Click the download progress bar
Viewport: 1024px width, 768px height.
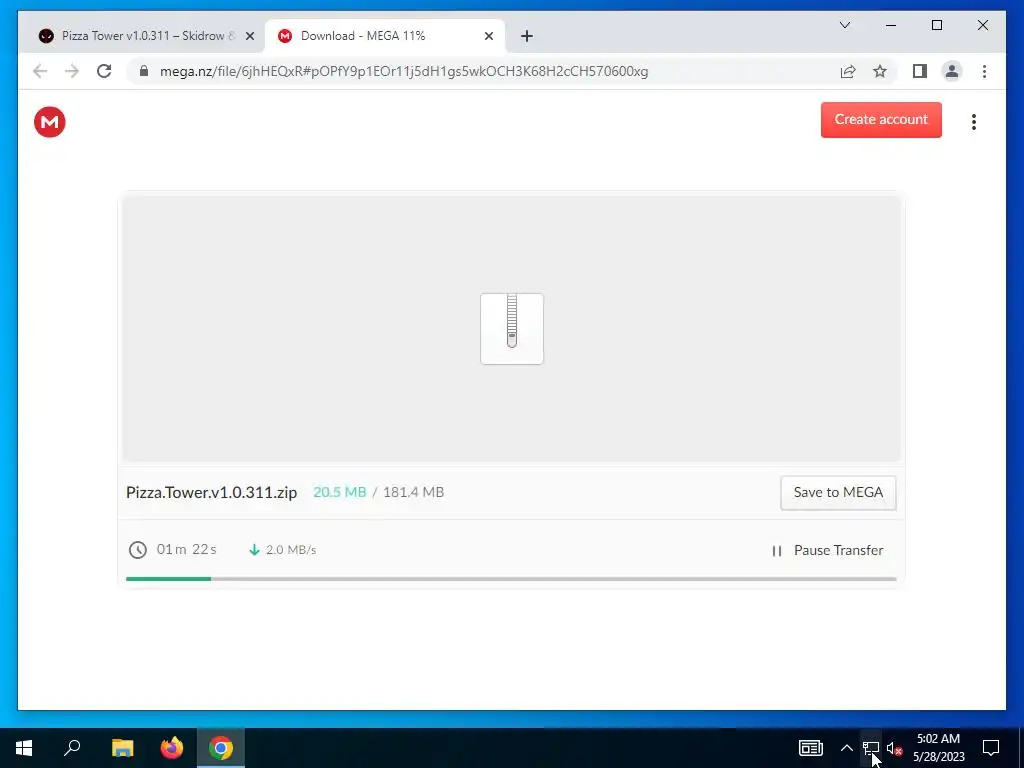(x=511, y=579)
